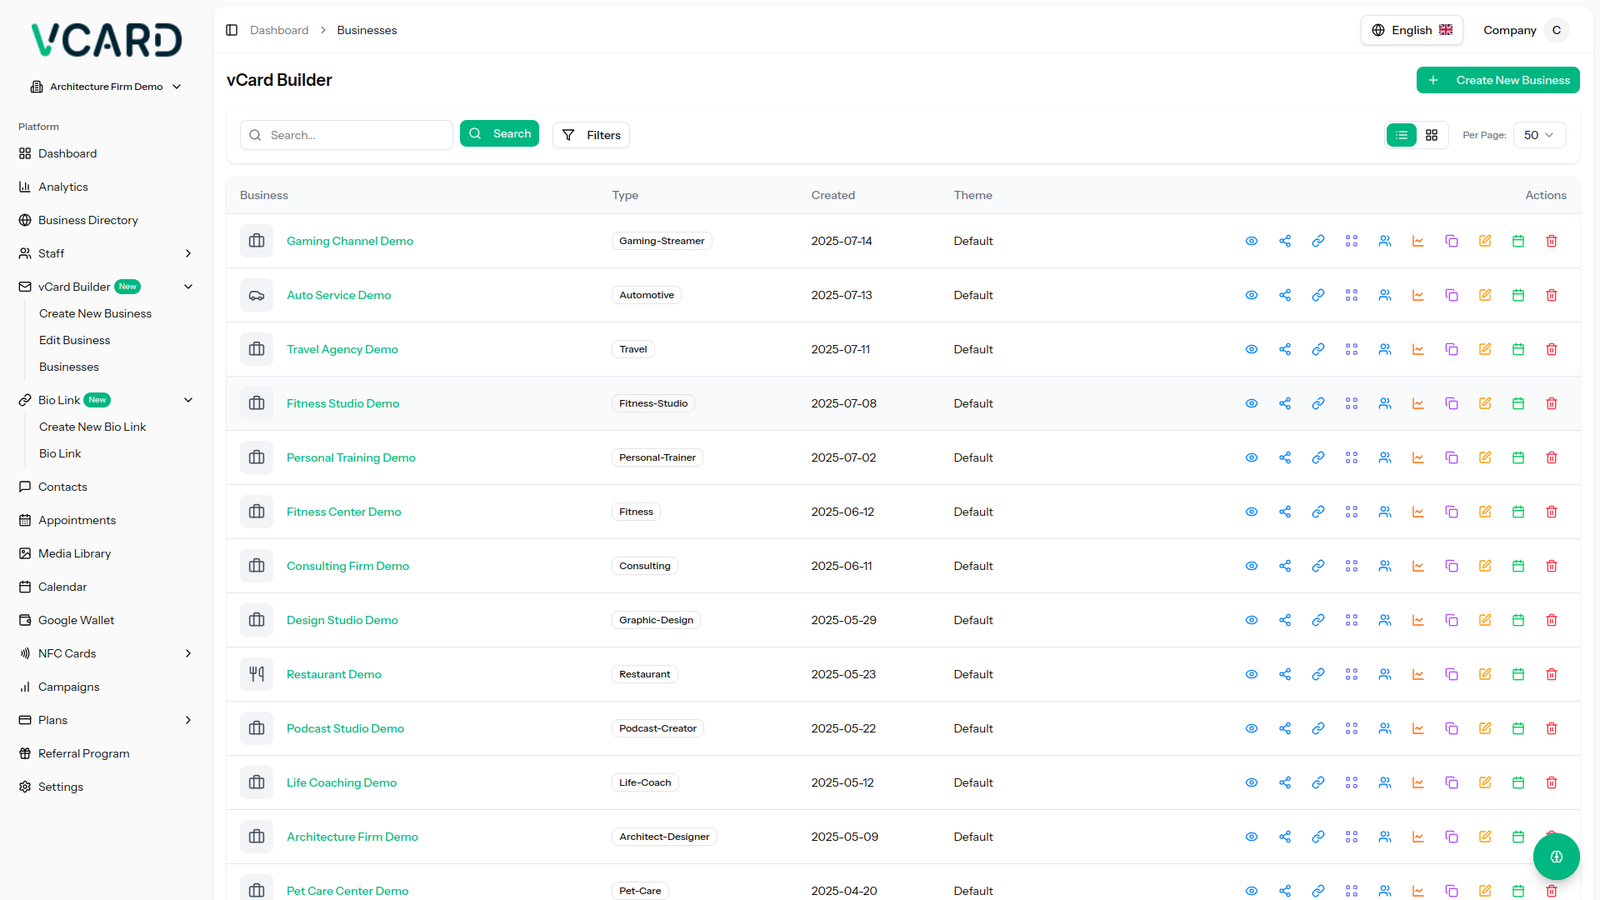Switch to grid view layout

point(1432,135)
